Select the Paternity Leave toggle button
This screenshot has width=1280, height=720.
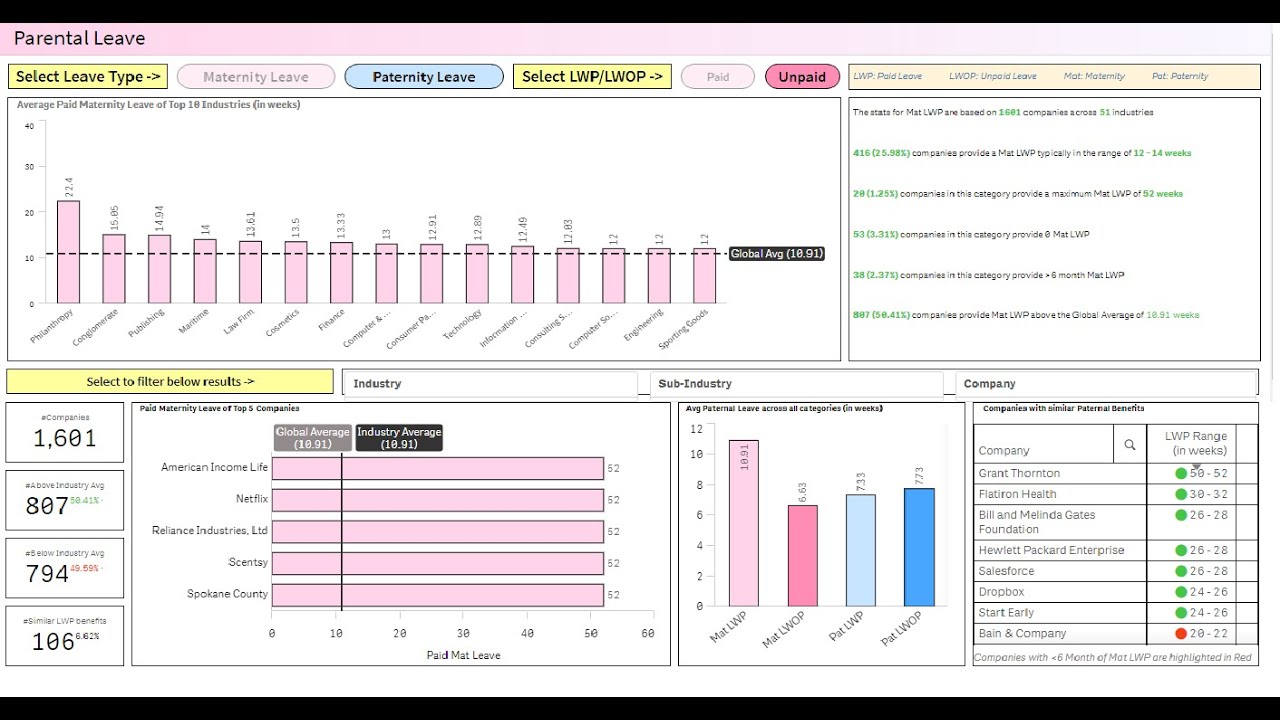tap(424, 77)
